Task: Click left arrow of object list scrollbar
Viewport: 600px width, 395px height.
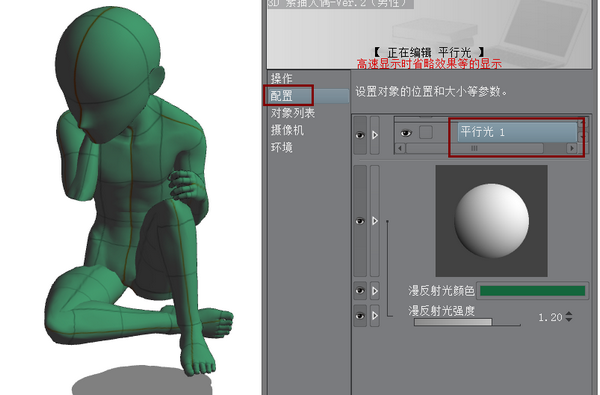Action: coord(400,148)
